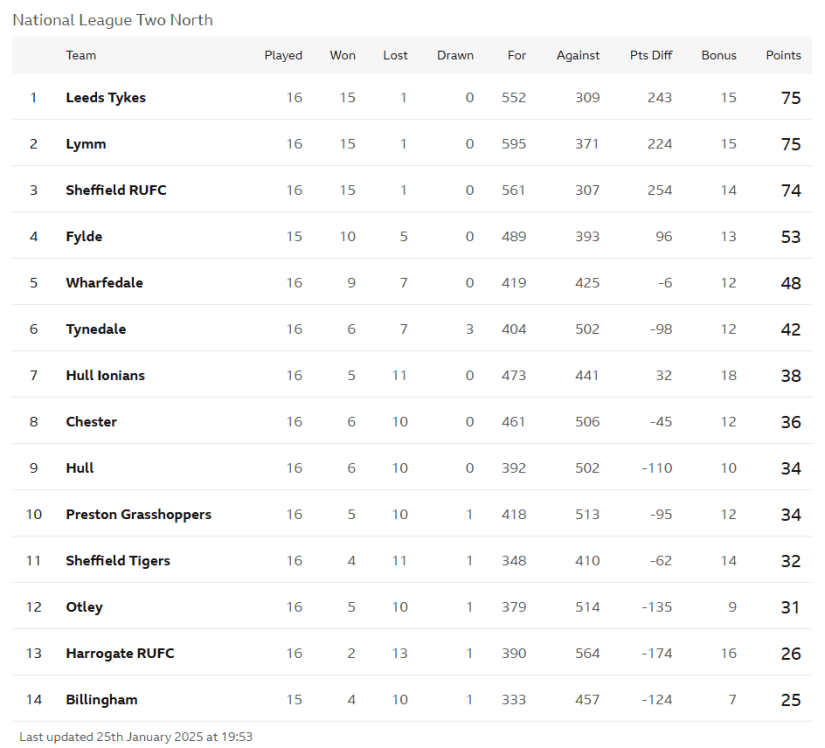
Task: Click the Harrogate RUFC team name
Action: pos(120,653)
